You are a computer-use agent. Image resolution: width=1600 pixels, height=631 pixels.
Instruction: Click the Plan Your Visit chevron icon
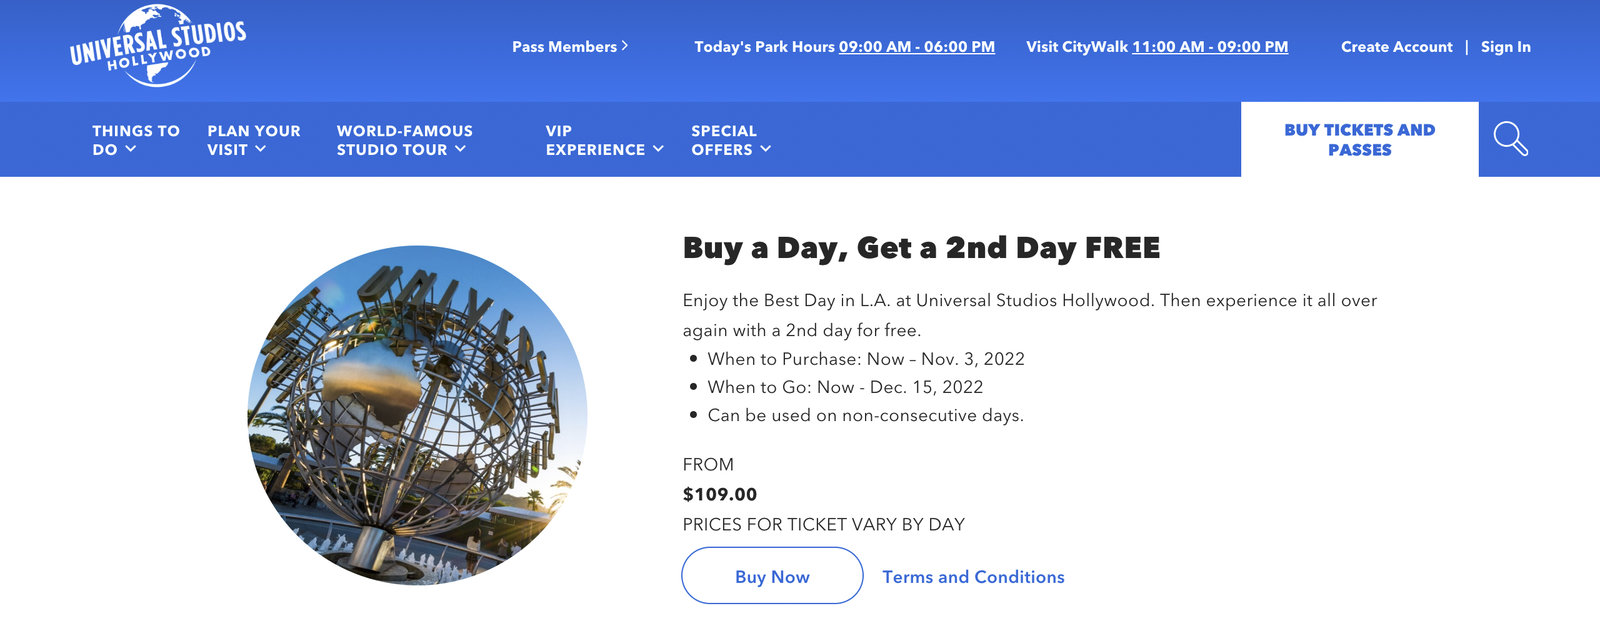tap(263, 150)
